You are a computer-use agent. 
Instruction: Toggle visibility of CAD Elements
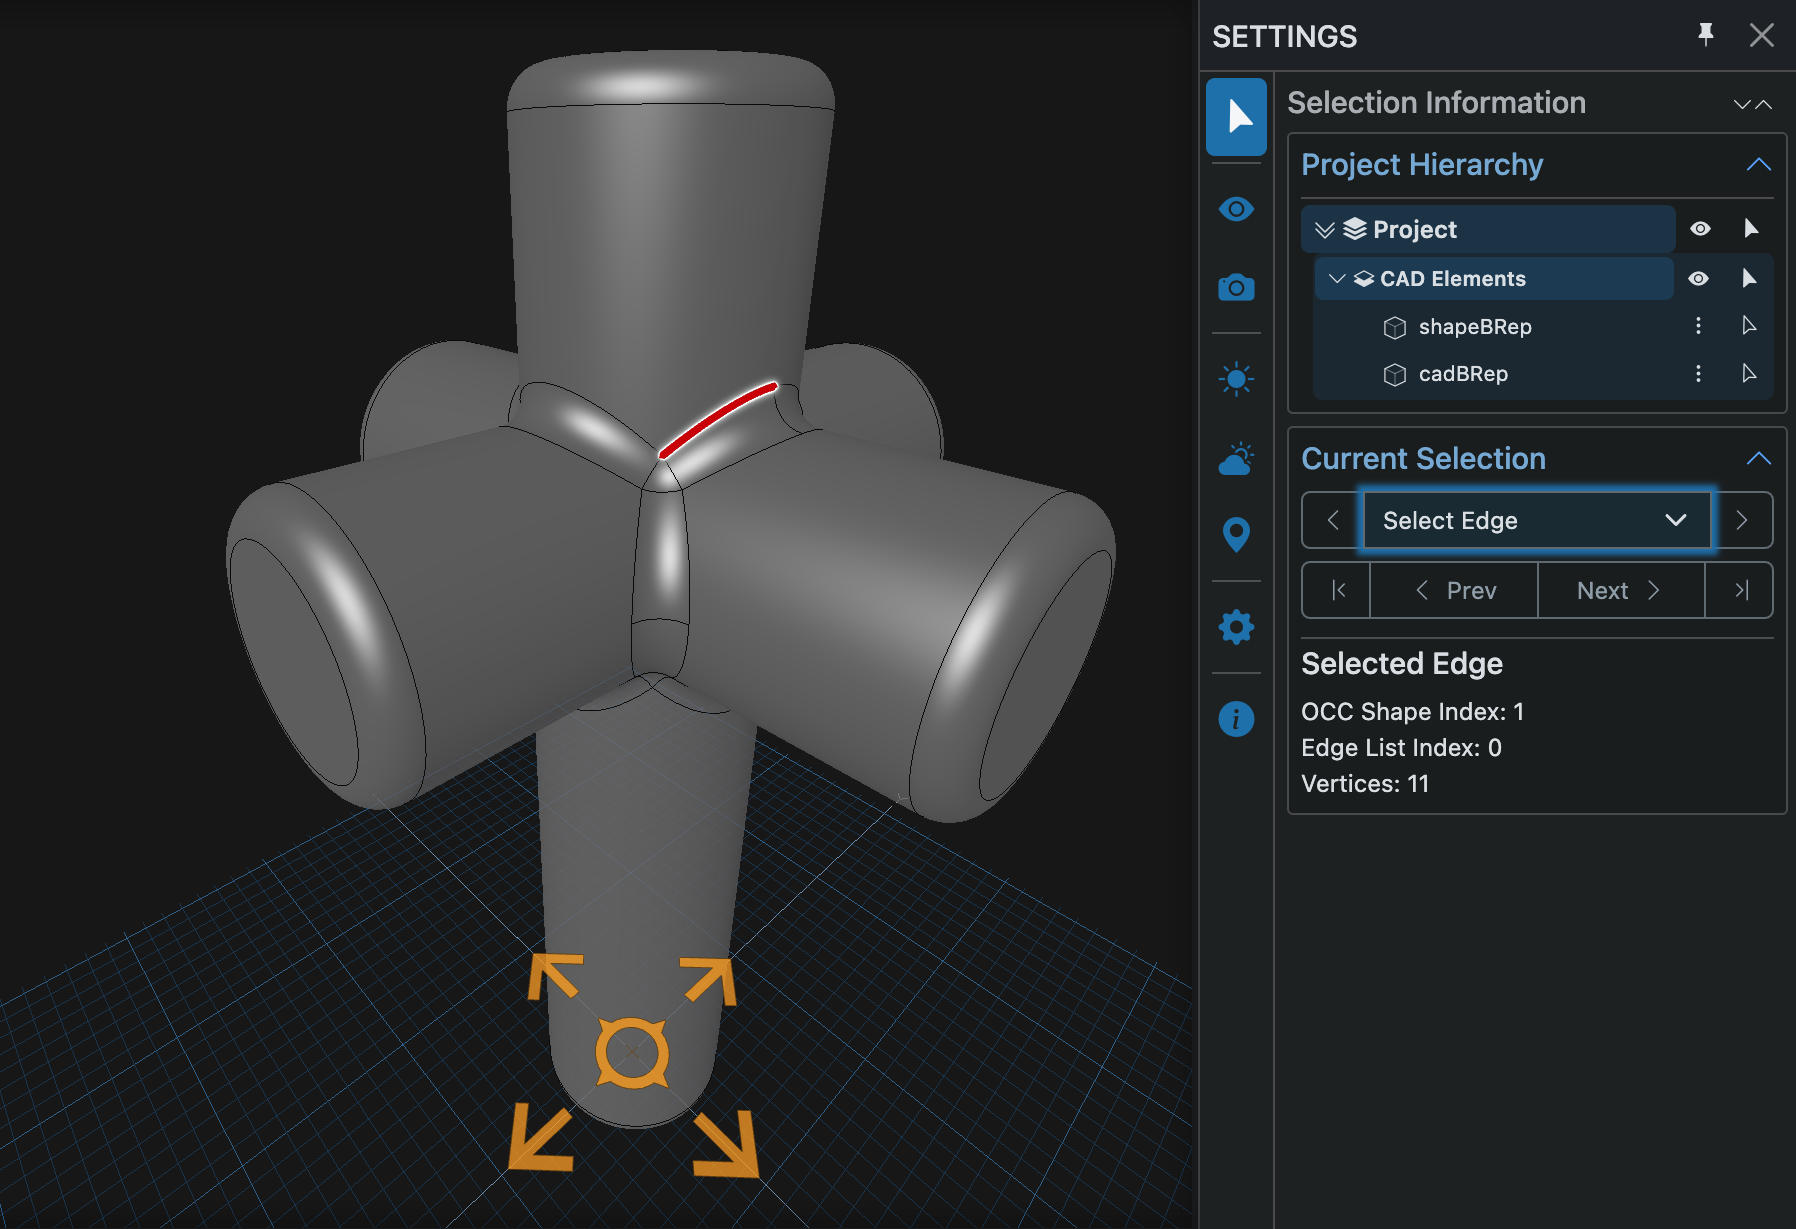pyautogui.click(x=1698, y=278)
